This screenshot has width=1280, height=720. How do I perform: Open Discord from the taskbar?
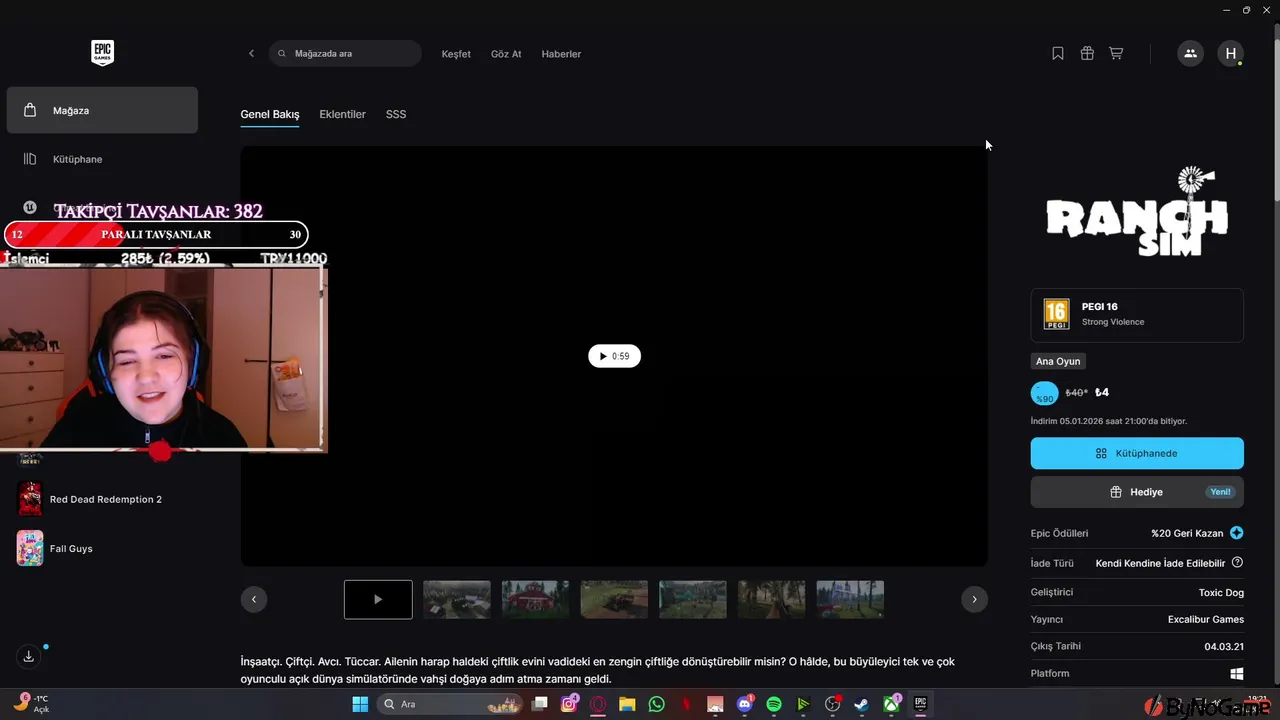744,704
